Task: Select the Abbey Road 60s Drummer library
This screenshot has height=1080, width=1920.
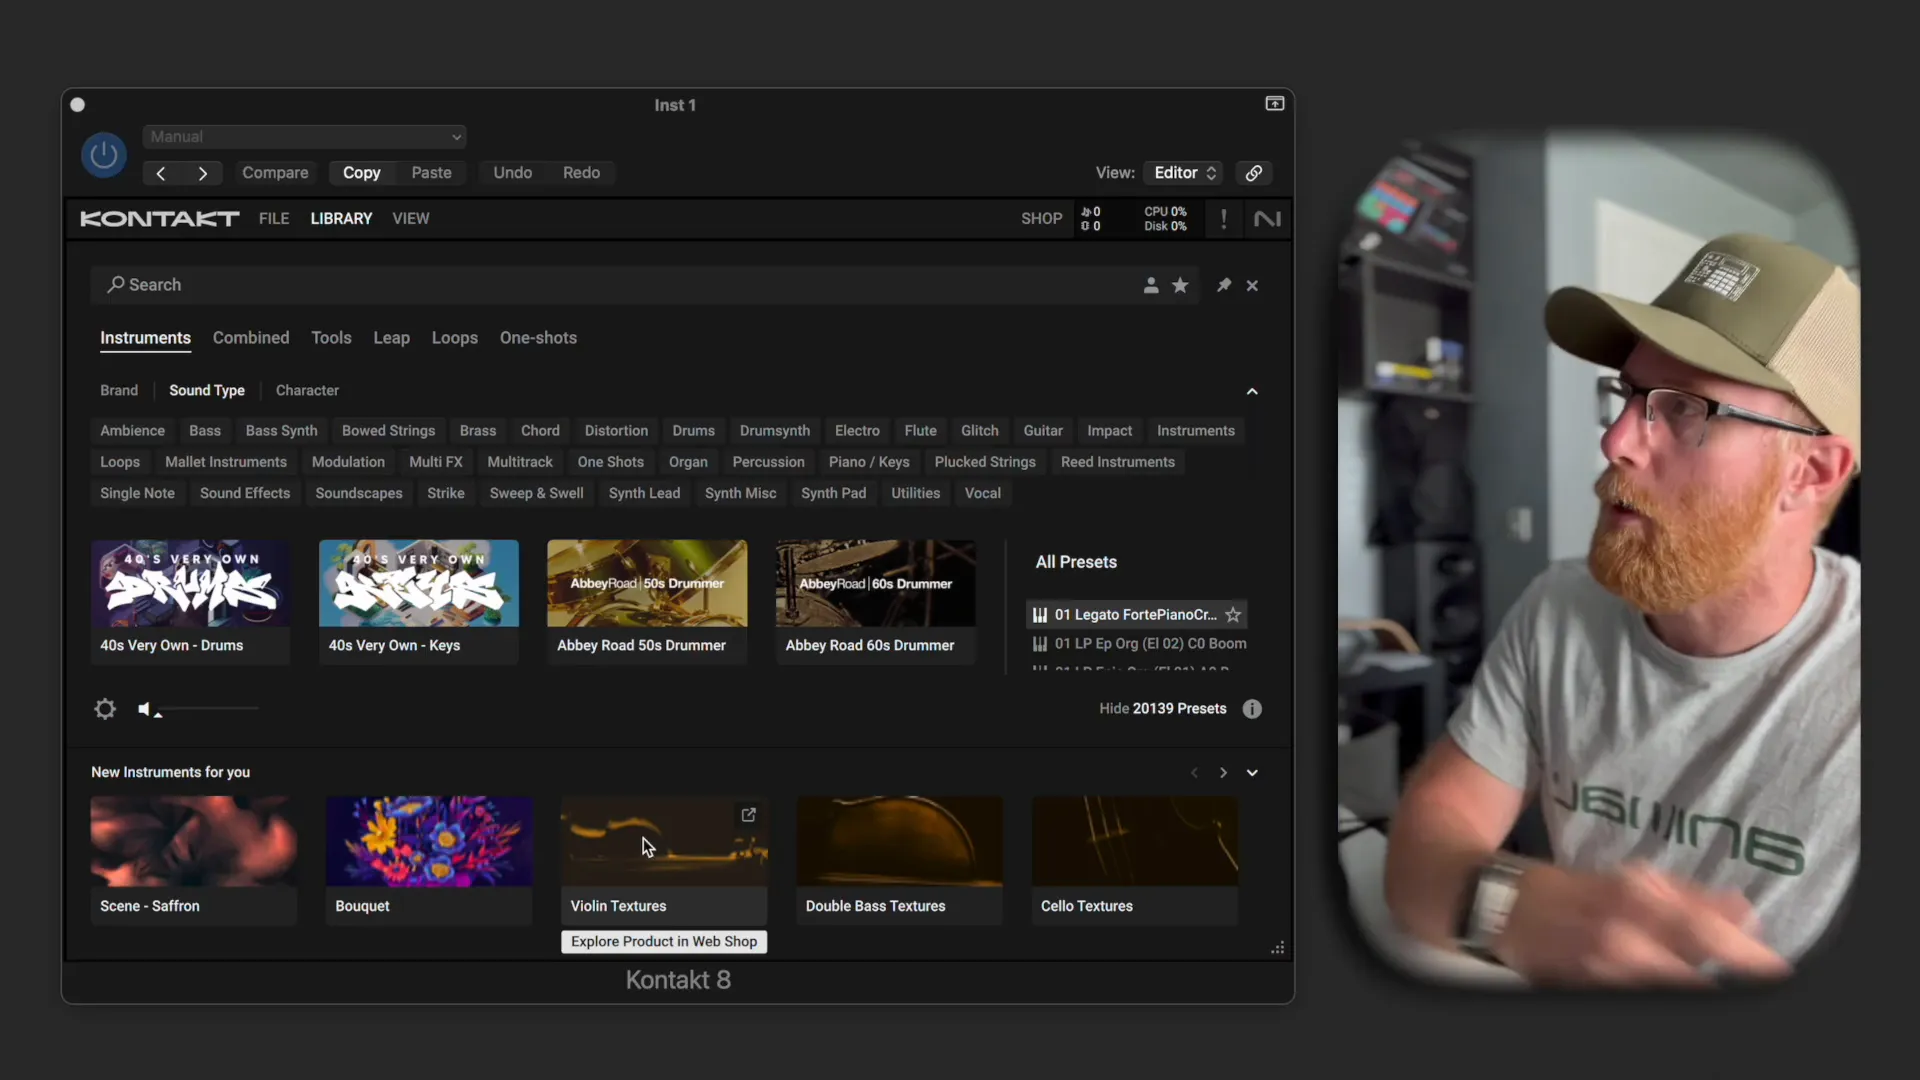Action: coord(875,601)
